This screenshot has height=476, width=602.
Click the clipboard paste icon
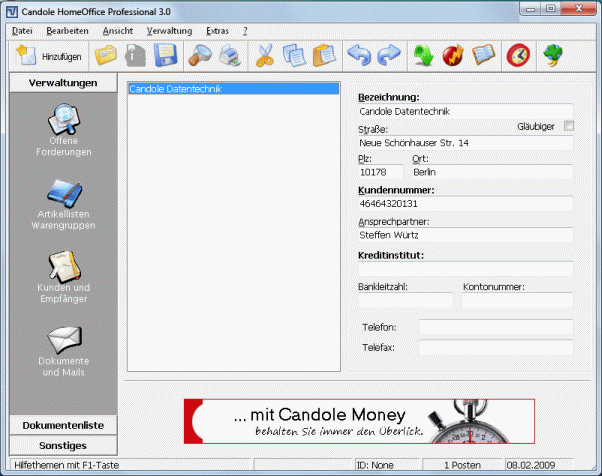click(x=323, y=56)
